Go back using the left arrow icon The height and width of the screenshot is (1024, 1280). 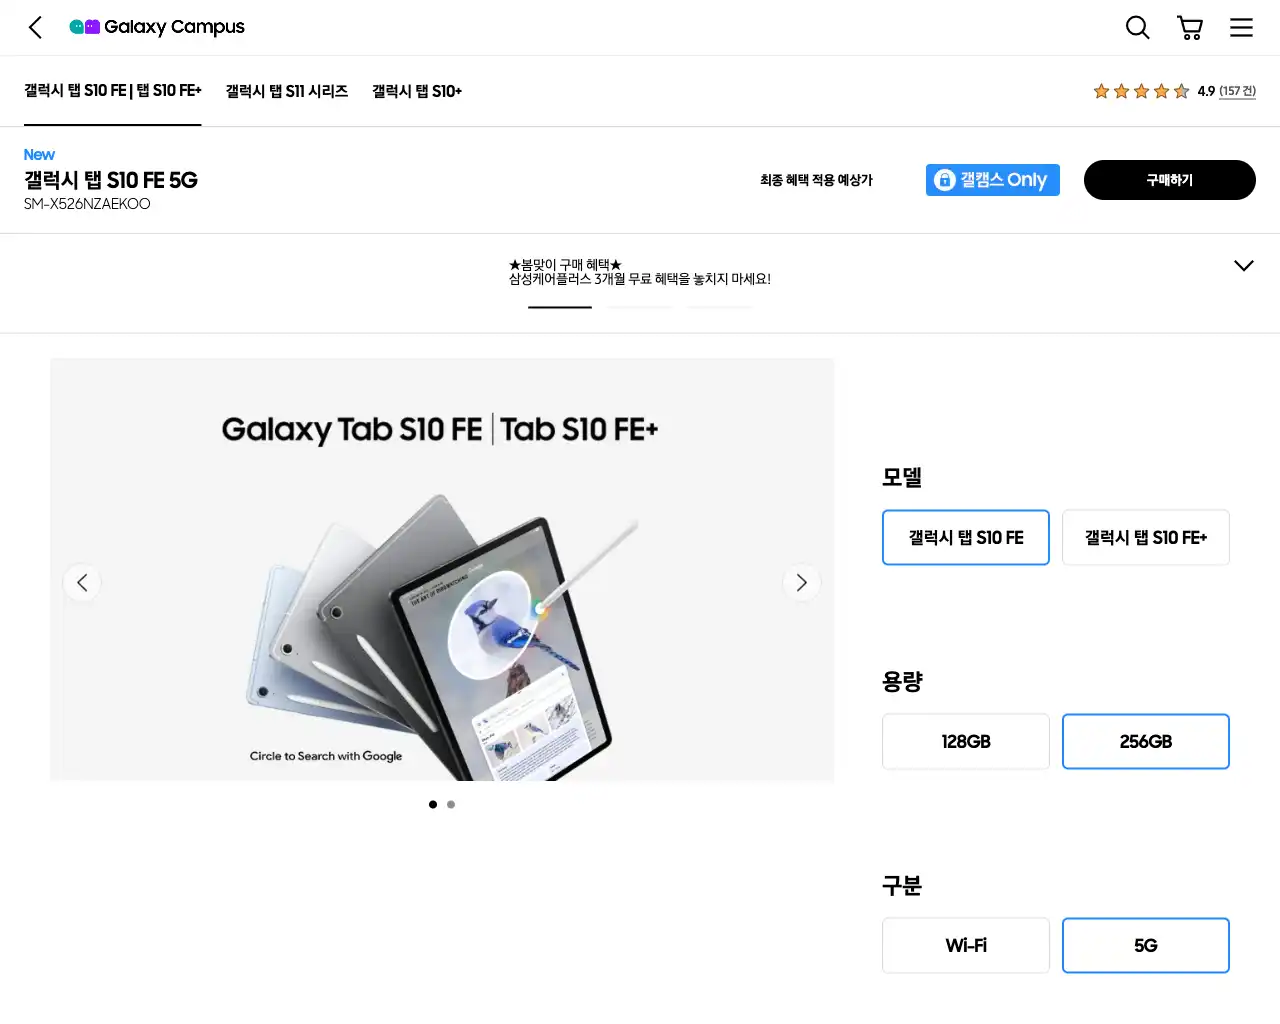(x=36, y=27)
